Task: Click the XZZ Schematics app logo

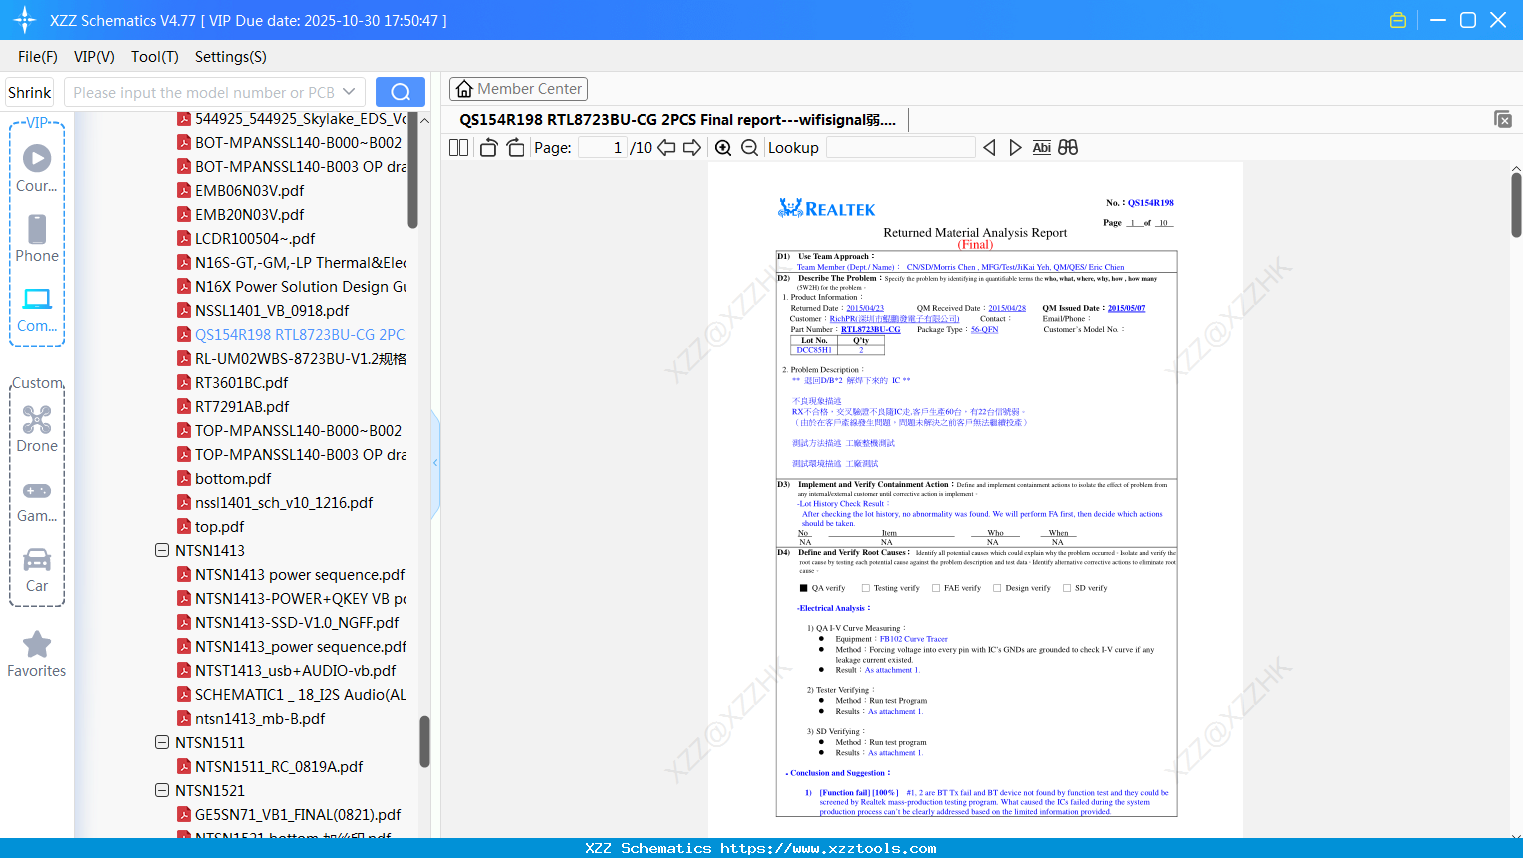Action: tap(25, 20)
